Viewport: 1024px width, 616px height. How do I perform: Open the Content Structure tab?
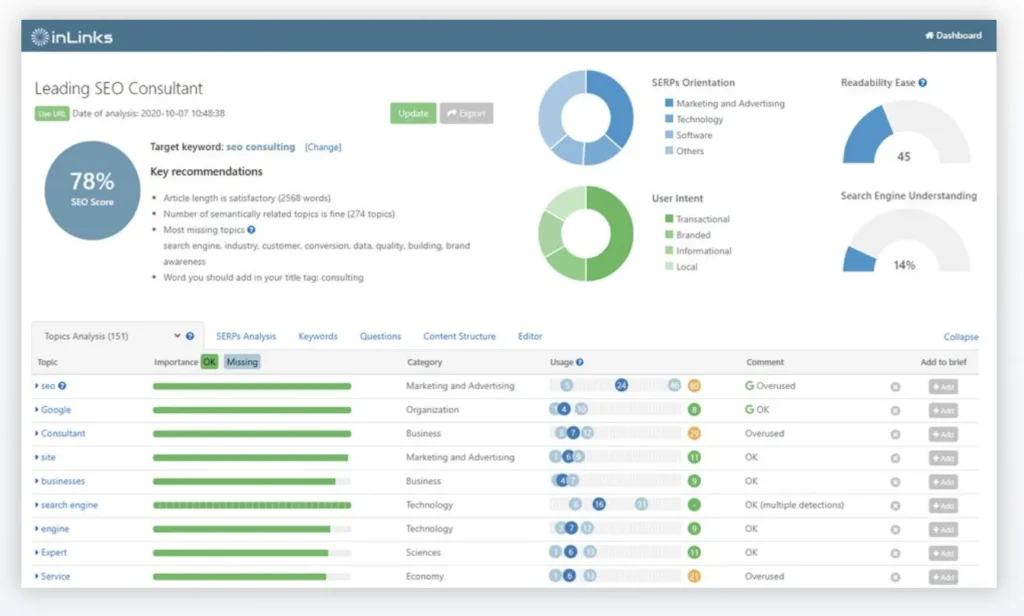459,337
